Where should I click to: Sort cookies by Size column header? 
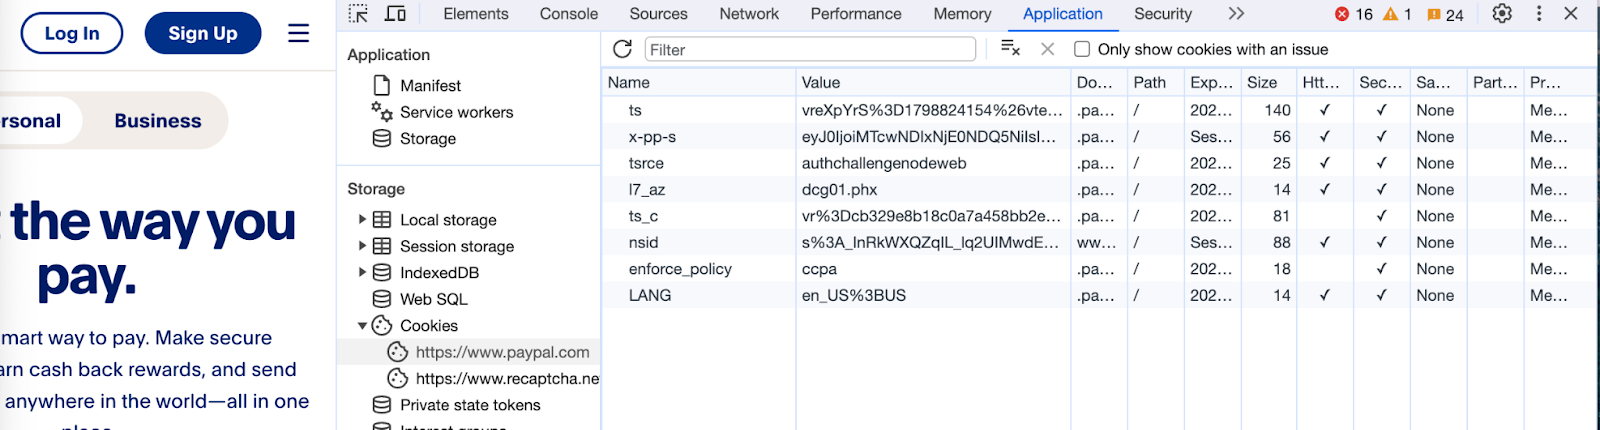point(1268,82)
